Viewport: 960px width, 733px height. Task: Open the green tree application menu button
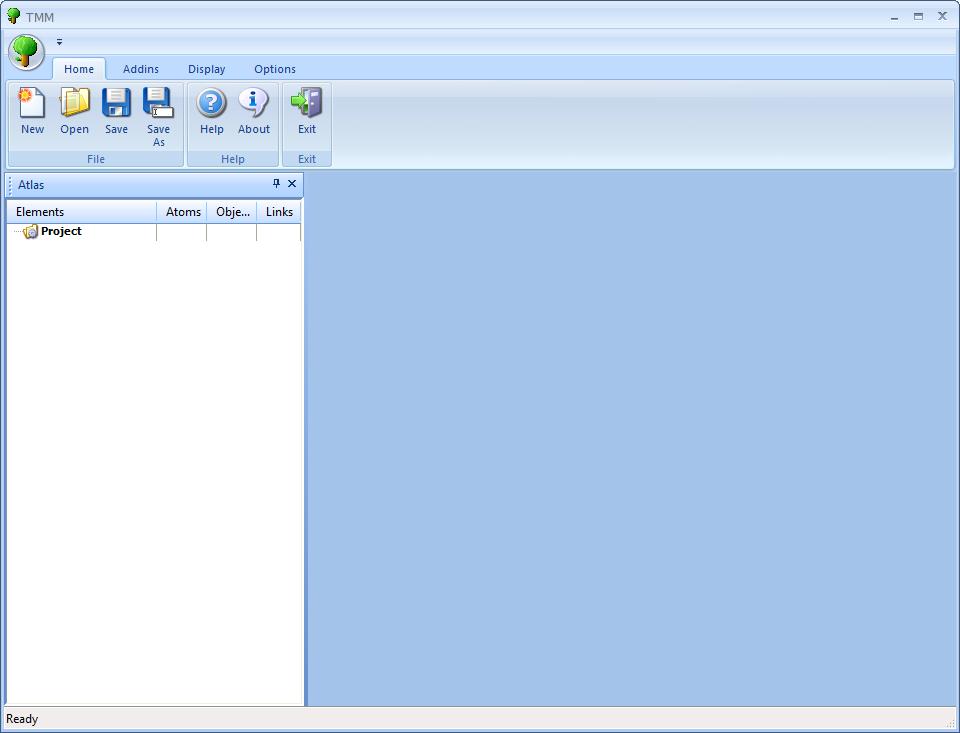pos(26,52)
